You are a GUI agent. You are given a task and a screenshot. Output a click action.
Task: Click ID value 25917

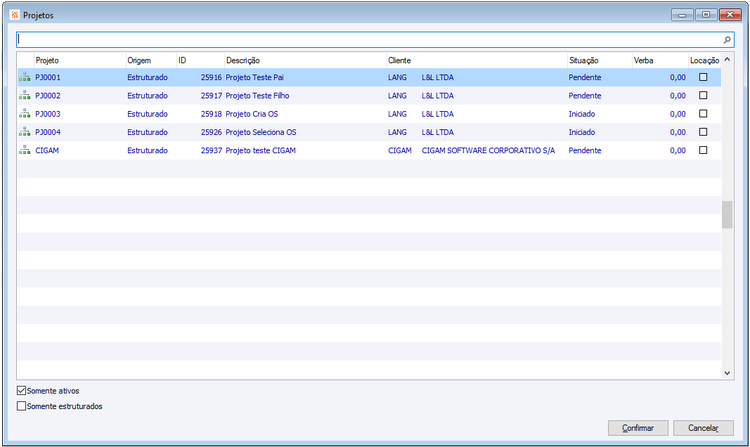211,96
